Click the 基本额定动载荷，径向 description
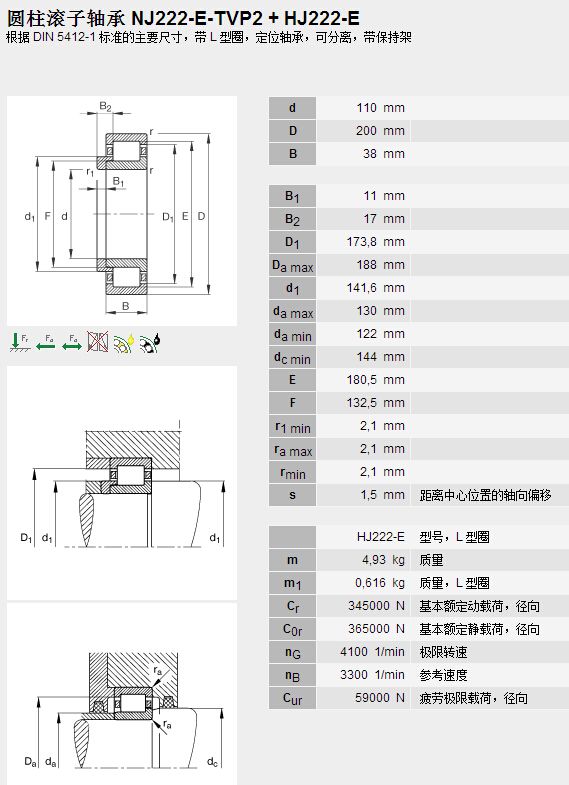The image size is (569, 785). point(479,607)
